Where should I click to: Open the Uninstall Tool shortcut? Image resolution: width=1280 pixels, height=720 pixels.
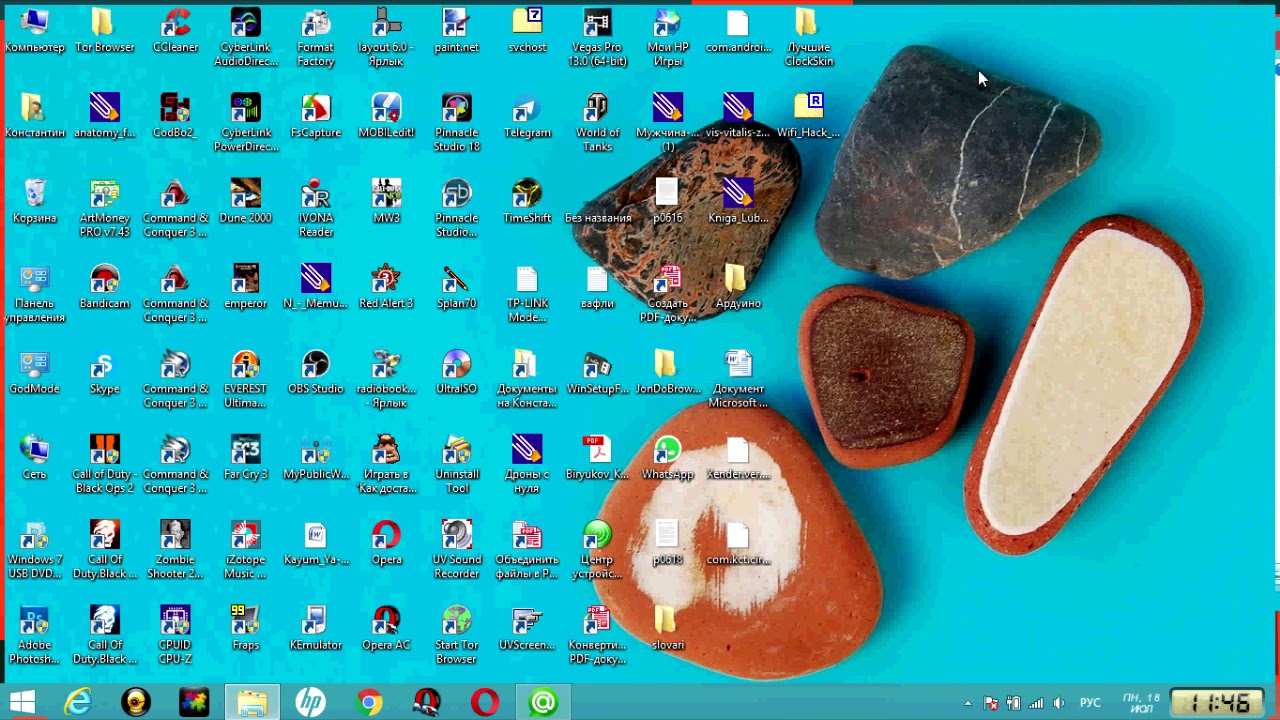457,464
